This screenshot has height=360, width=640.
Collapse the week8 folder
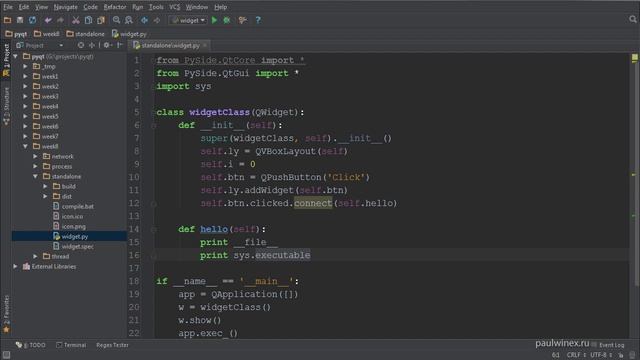[x=25, y=146]
